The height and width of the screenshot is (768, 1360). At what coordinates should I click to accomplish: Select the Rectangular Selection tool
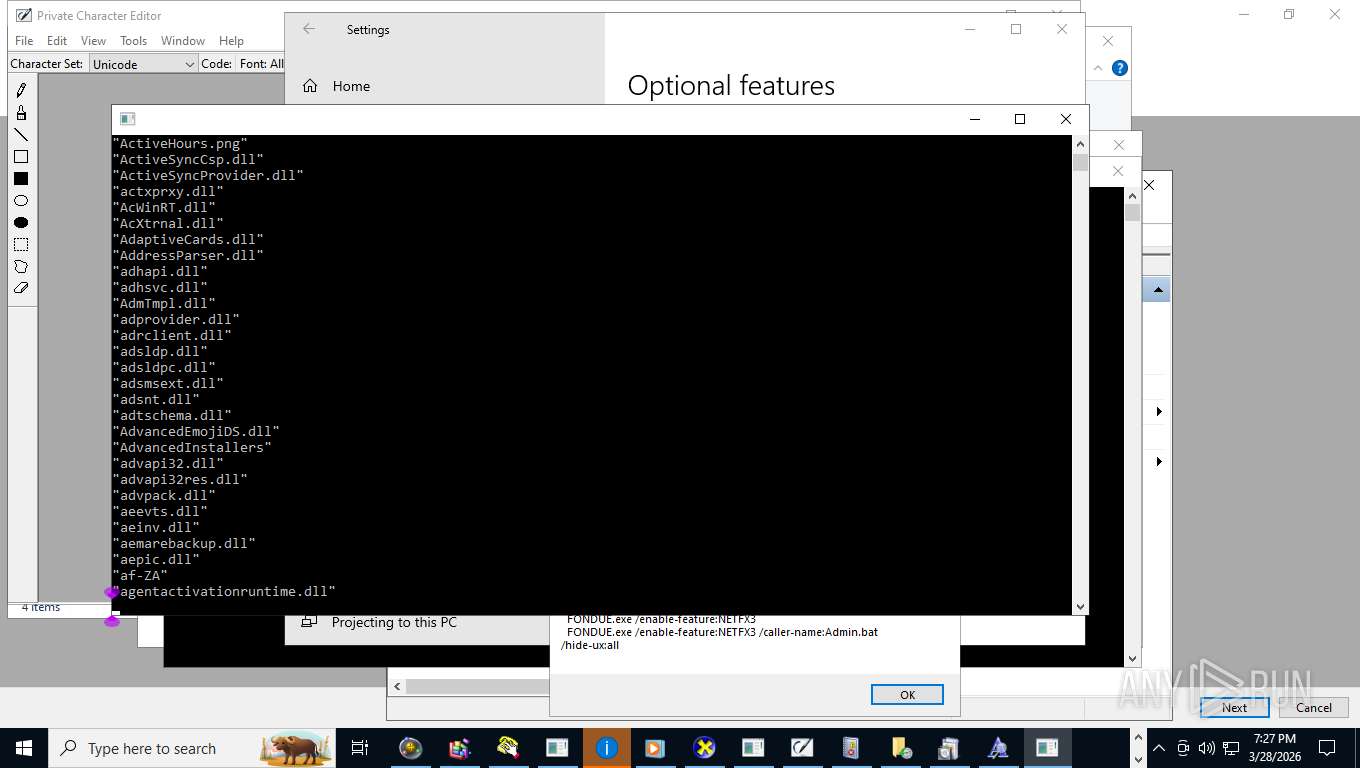click(x=21, y=245)
